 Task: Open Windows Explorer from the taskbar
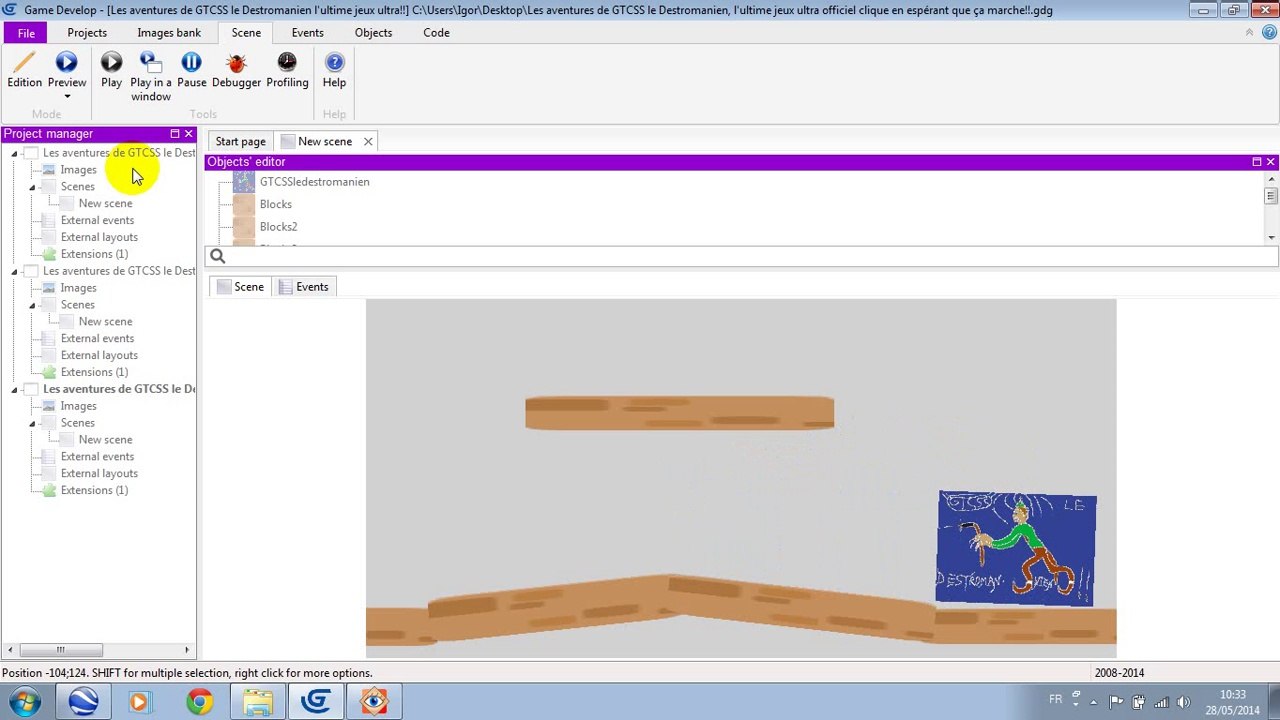(258, 702)
